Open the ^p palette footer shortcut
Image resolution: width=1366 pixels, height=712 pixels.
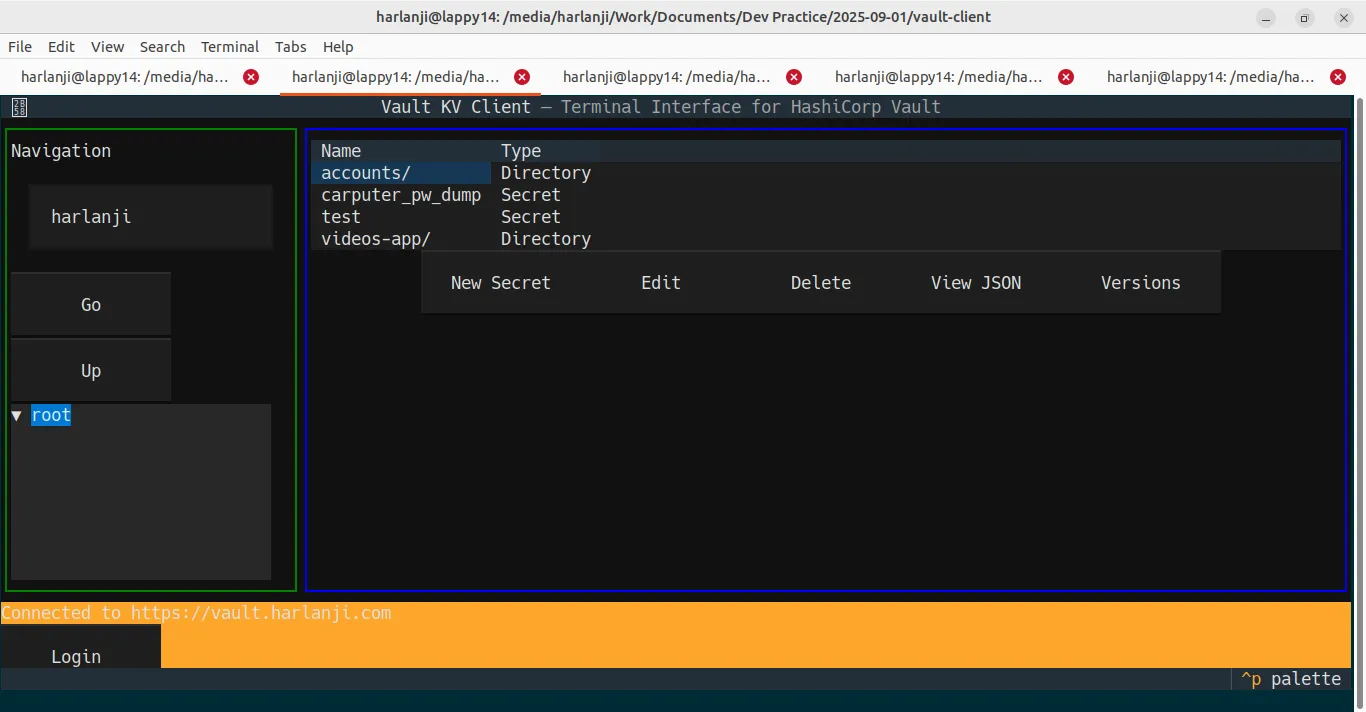[1290, 679]
